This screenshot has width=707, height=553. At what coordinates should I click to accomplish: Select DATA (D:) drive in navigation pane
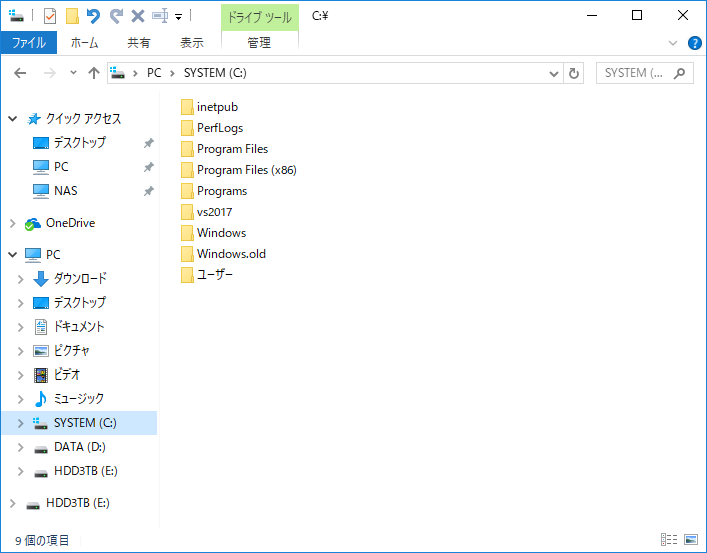tap(79, 447)
